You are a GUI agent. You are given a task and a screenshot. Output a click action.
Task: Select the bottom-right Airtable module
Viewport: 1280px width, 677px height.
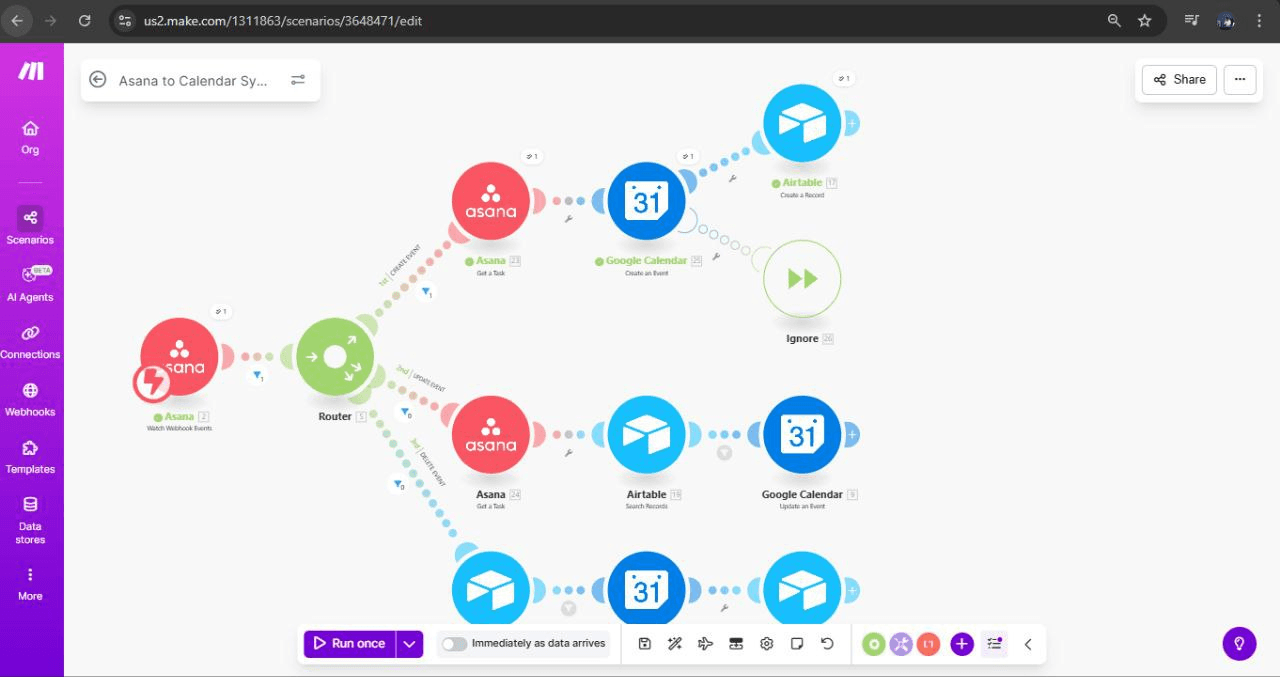coord(802,590)
